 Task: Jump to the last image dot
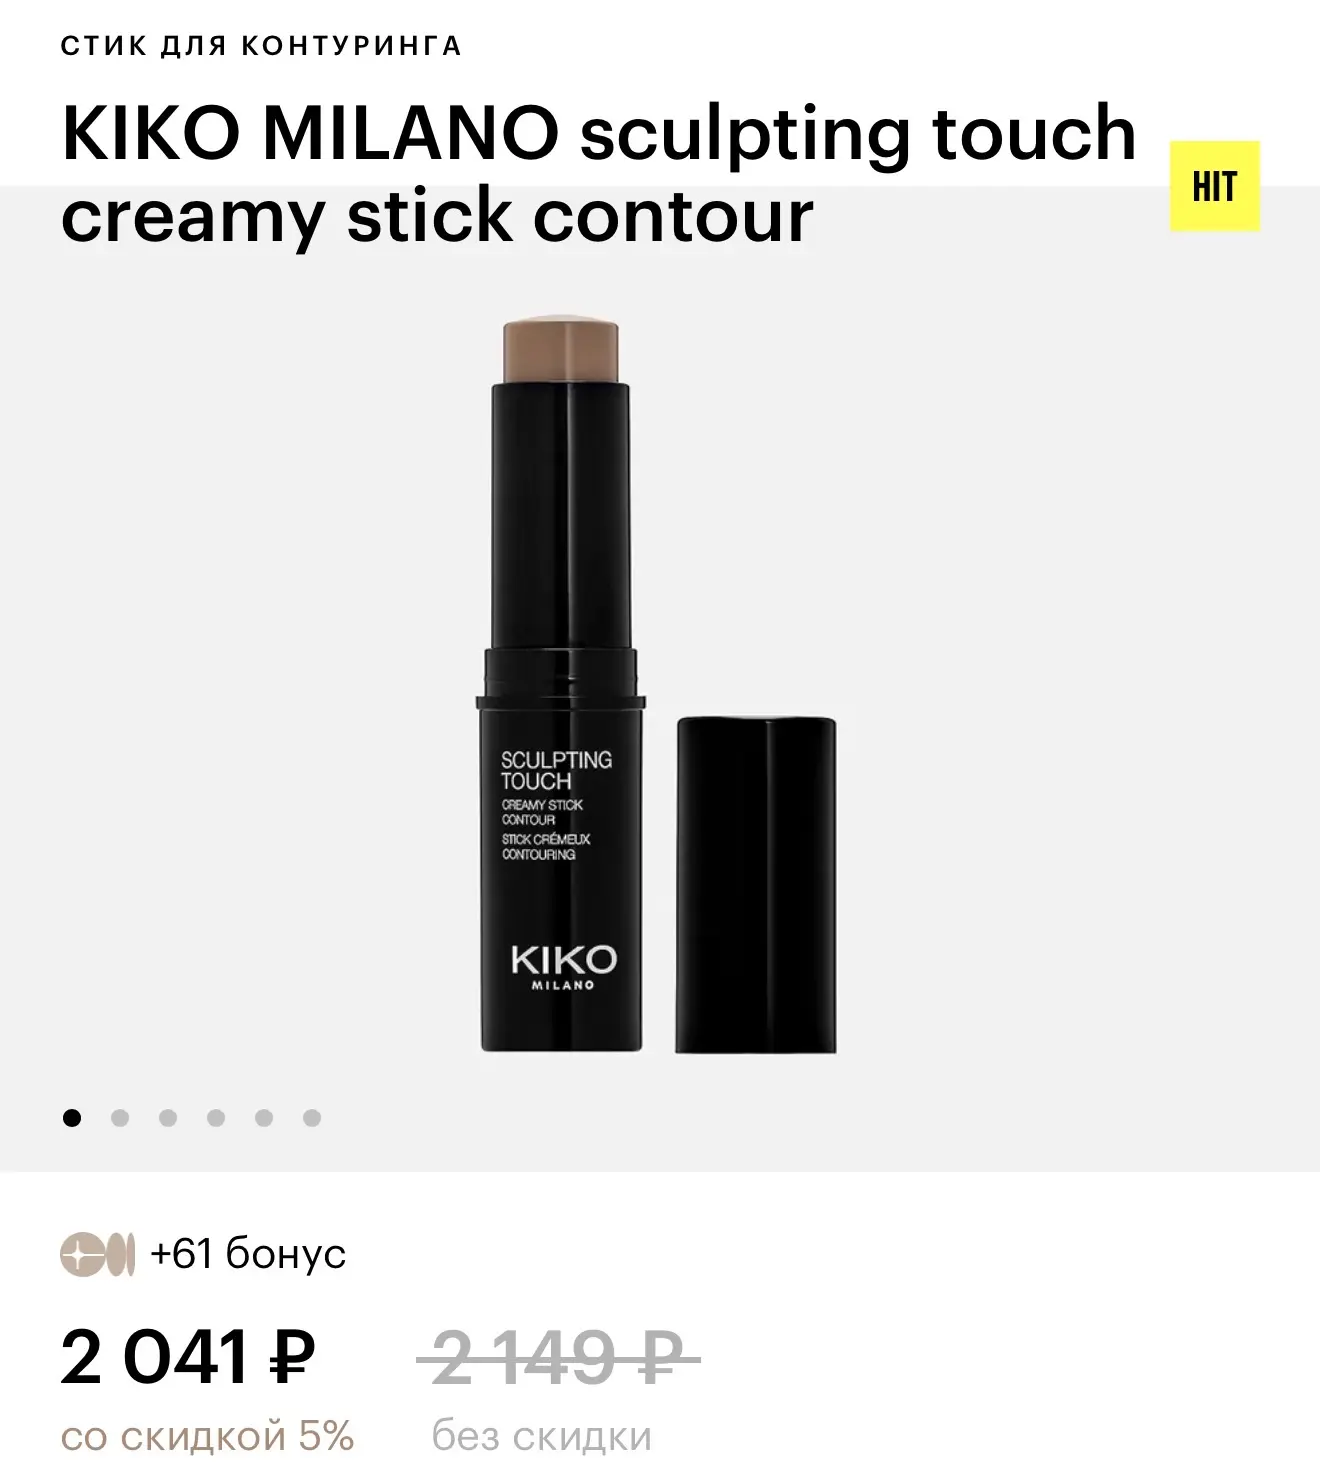tap(312, 1118)
